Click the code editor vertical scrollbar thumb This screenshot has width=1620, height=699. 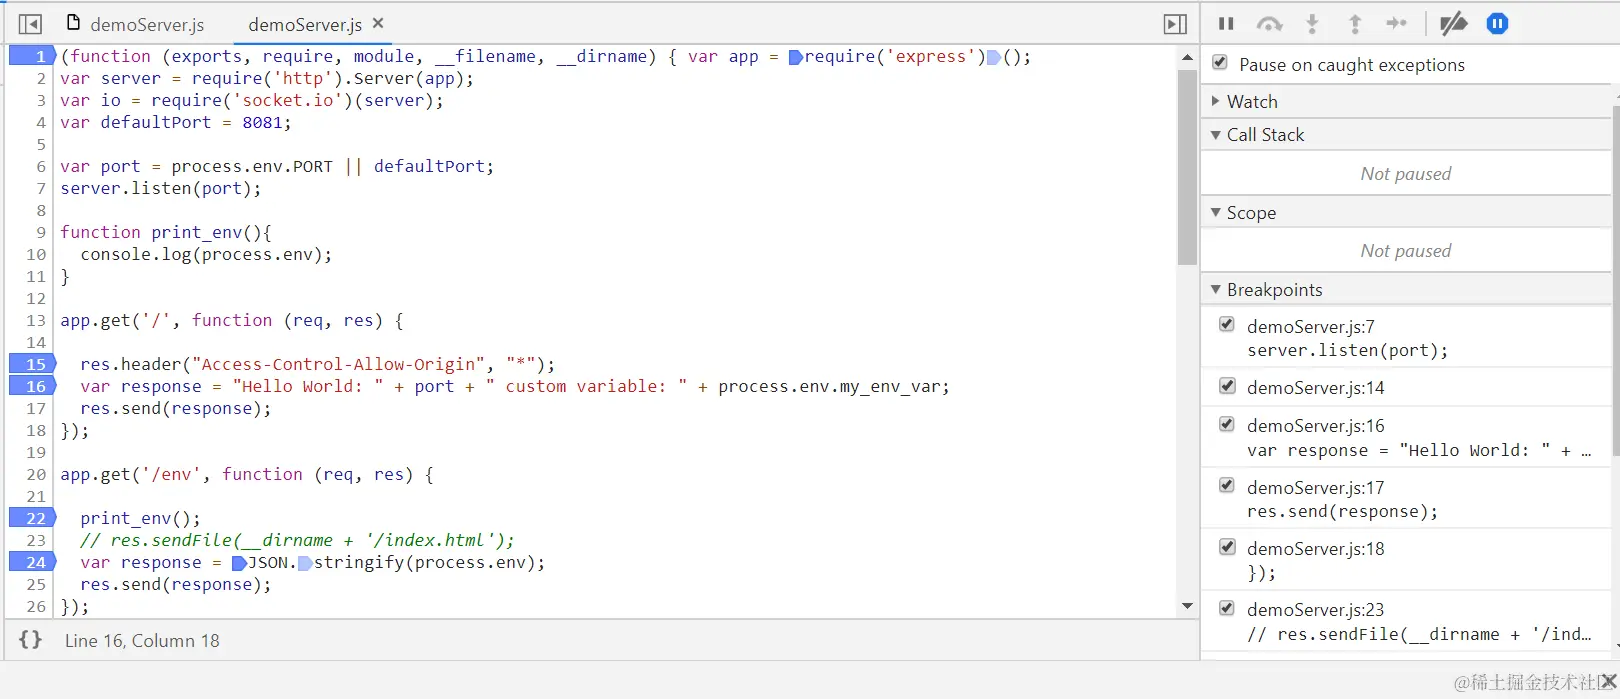click(x=1187, y=167)
